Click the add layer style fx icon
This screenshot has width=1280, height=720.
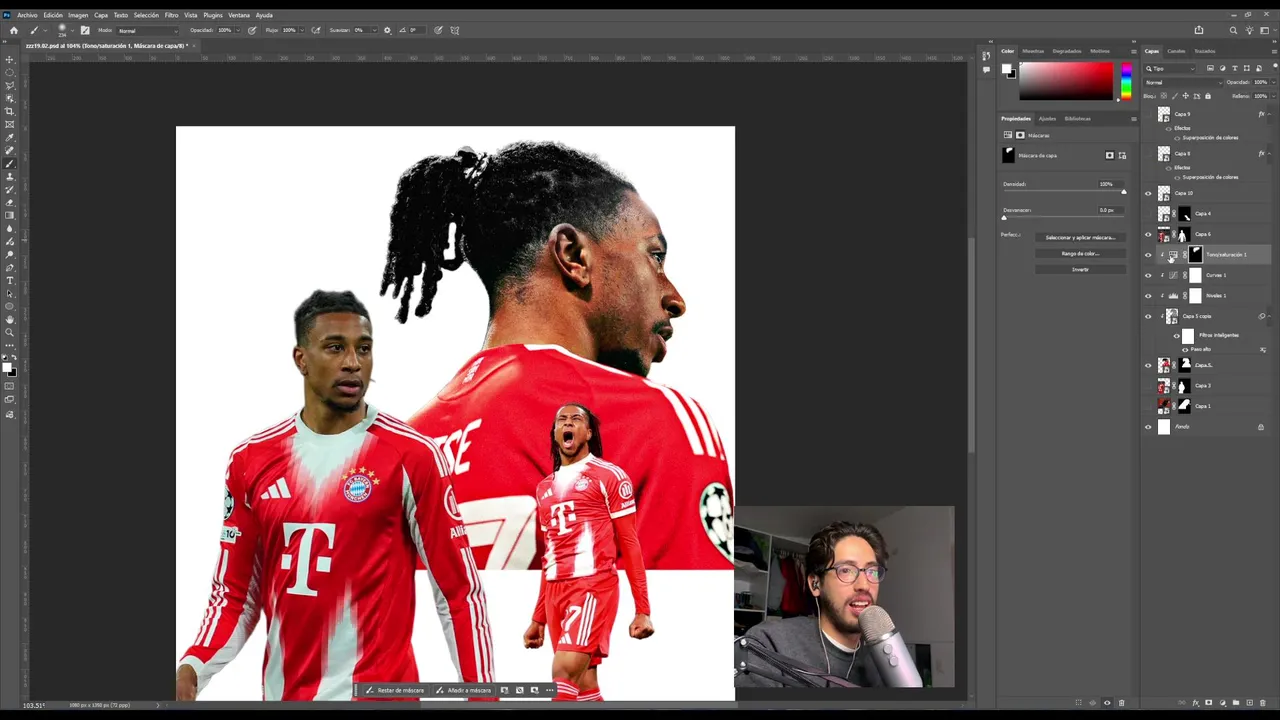(1195, 703)
